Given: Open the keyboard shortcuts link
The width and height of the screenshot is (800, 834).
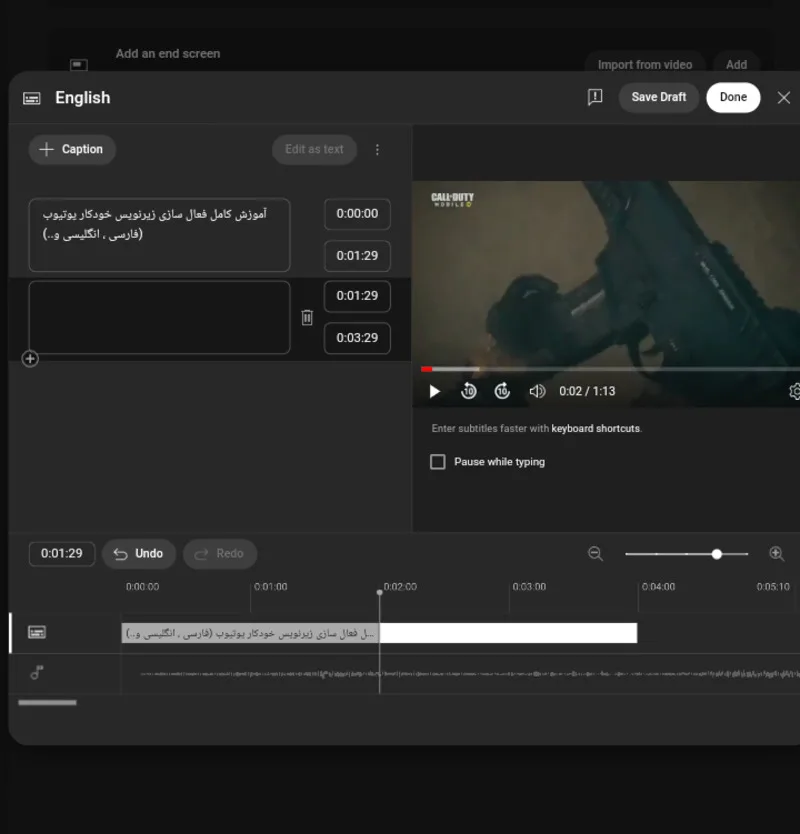Looking at the screenshot, I should (595, 429).
